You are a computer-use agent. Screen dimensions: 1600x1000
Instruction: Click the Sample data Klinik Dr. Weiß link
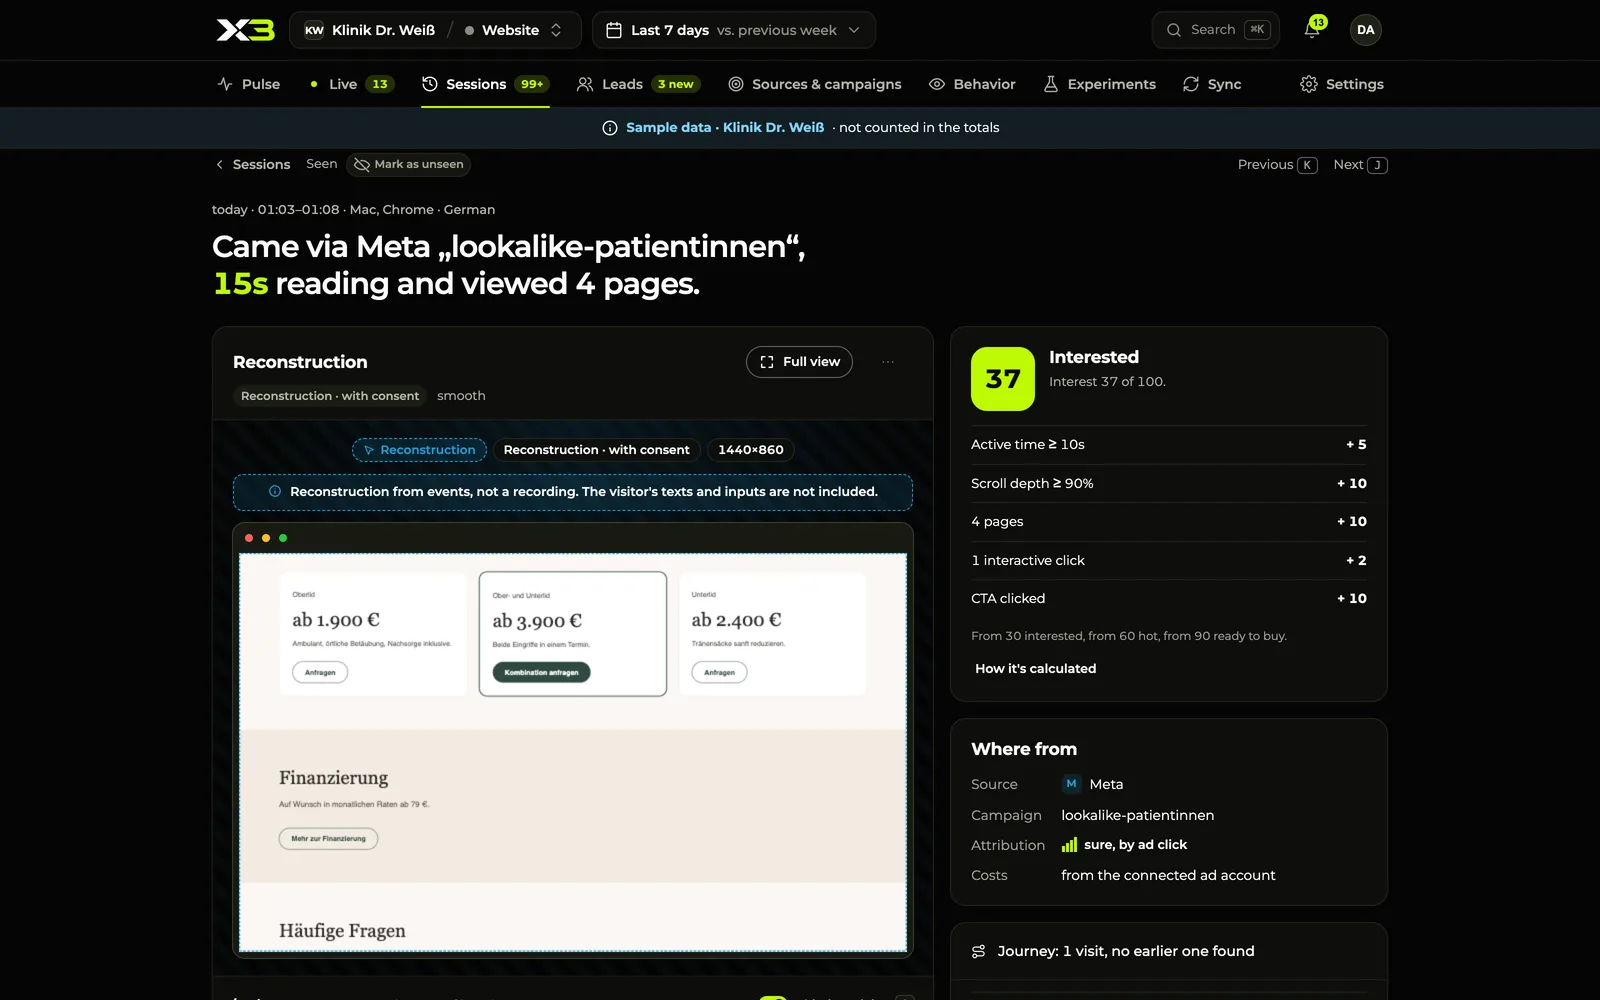pos(725,128)
